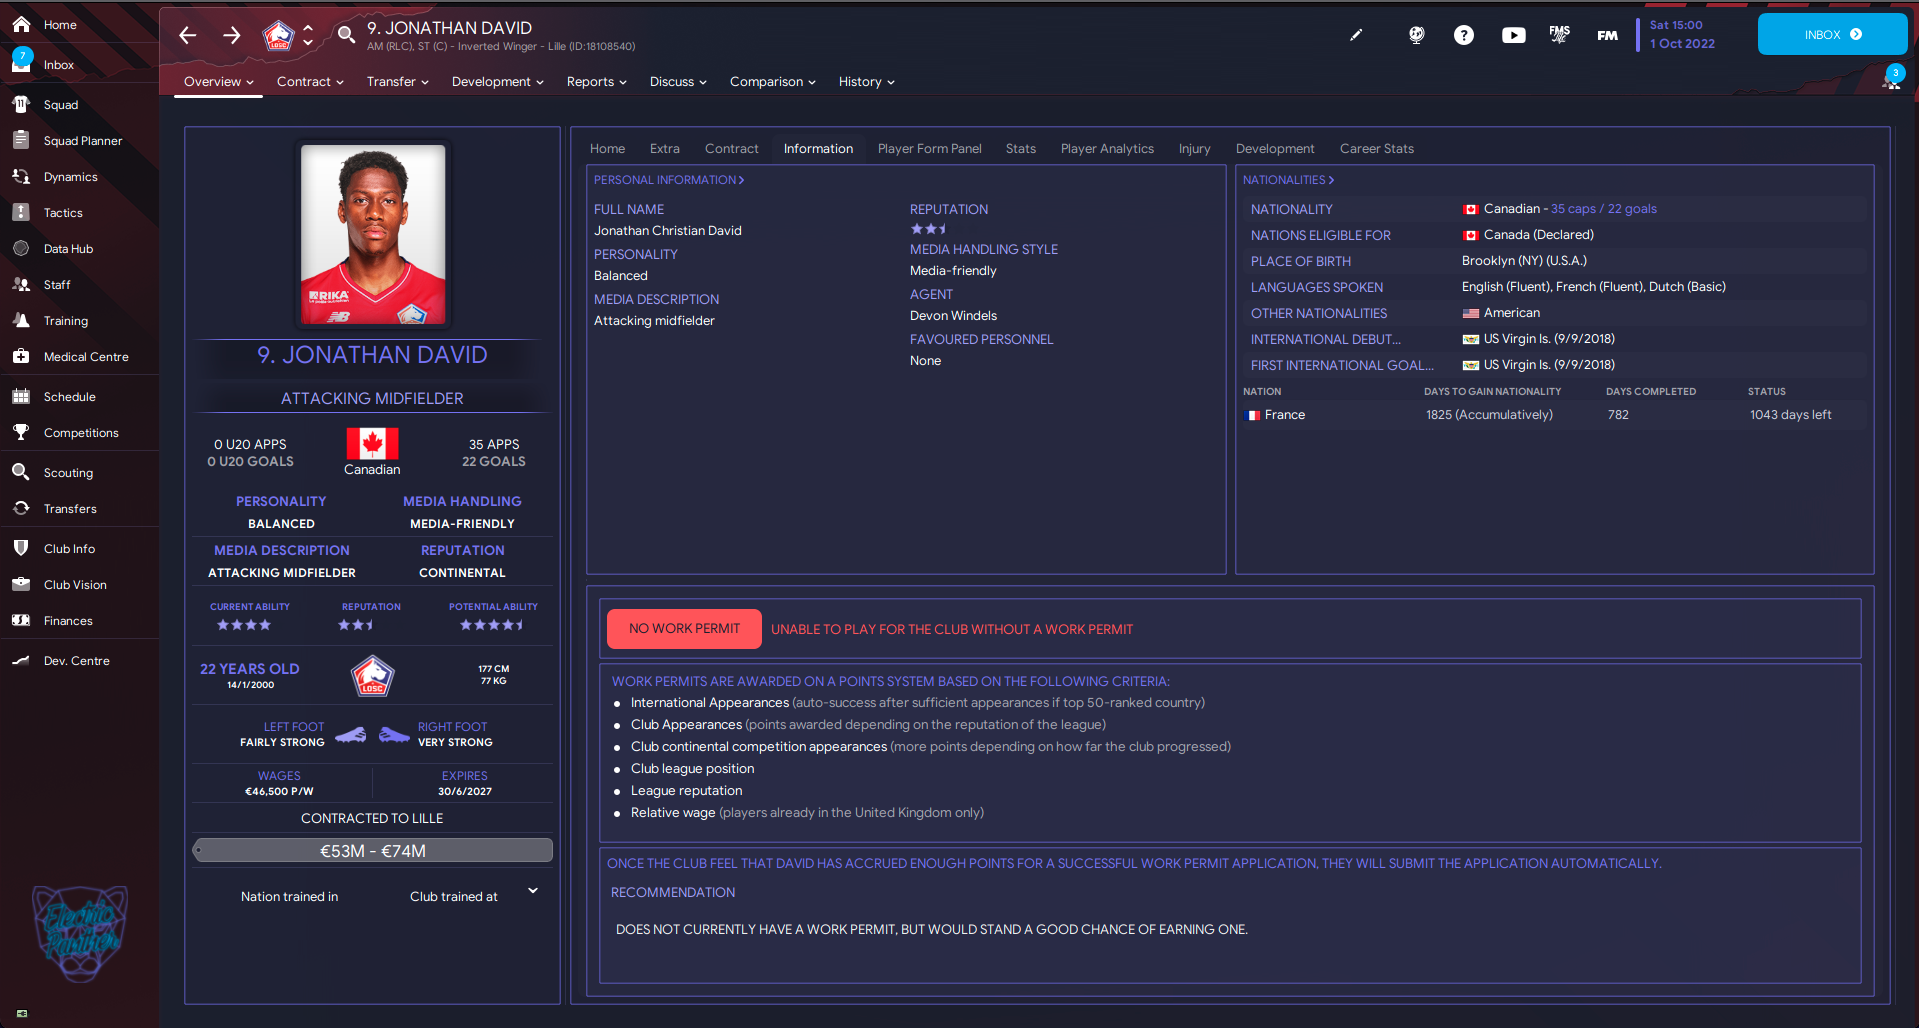Open the Staff icon in the sidebar
The width and height of the screenshot is (1919, 1028).
pyautogui.click(x=21, y=284)
